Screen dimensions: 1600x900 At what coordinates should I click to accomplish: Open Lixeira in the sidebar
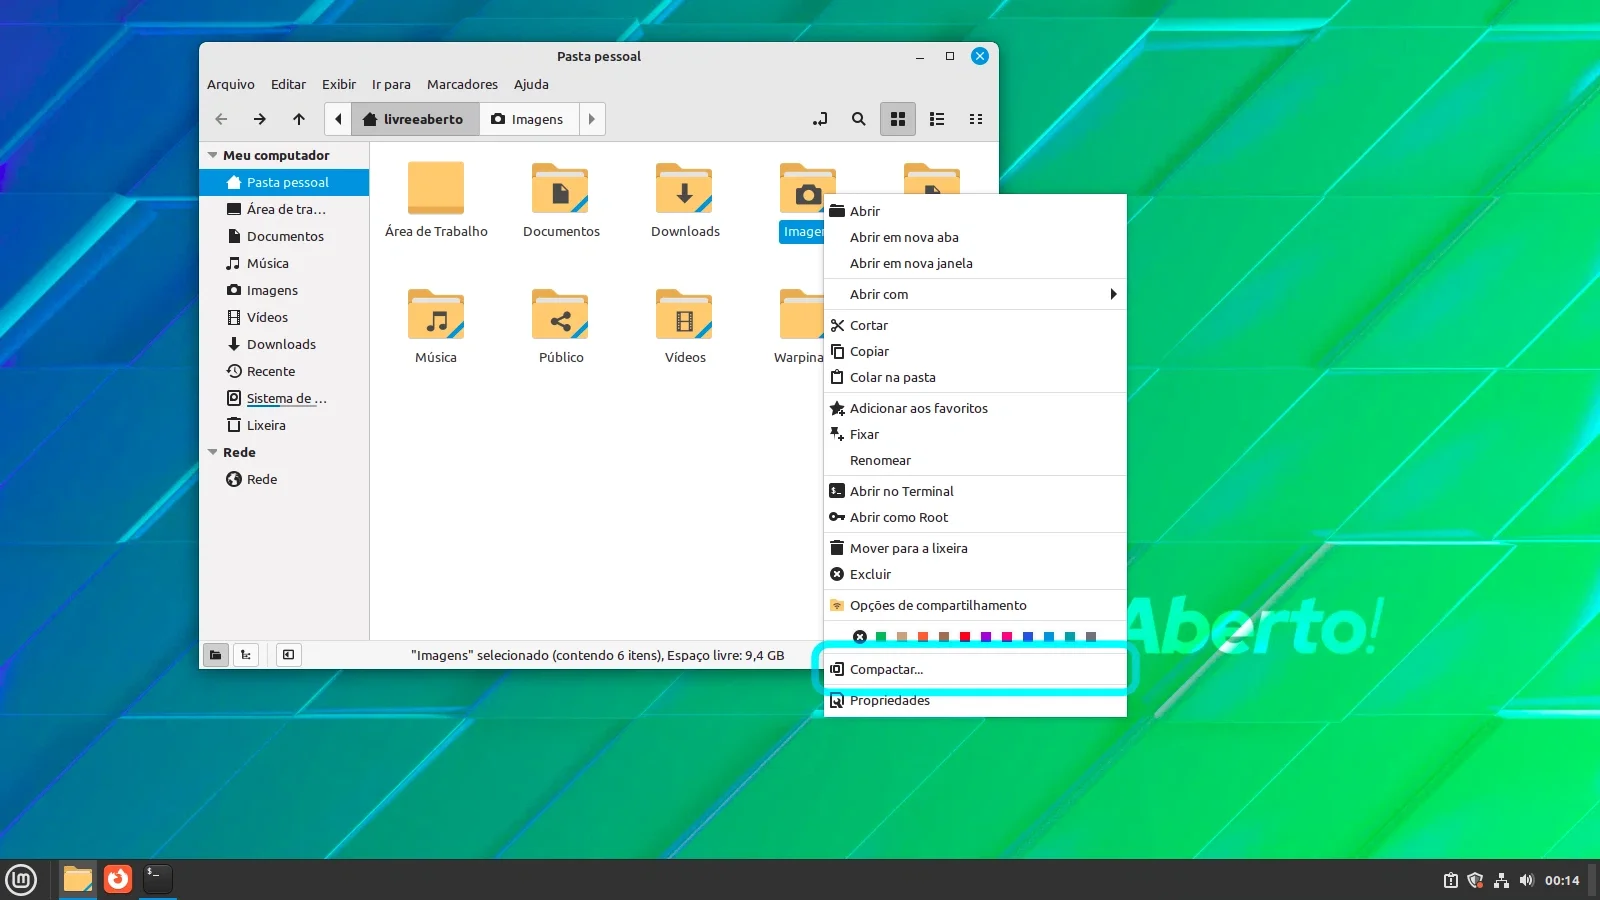coord(284,426)
